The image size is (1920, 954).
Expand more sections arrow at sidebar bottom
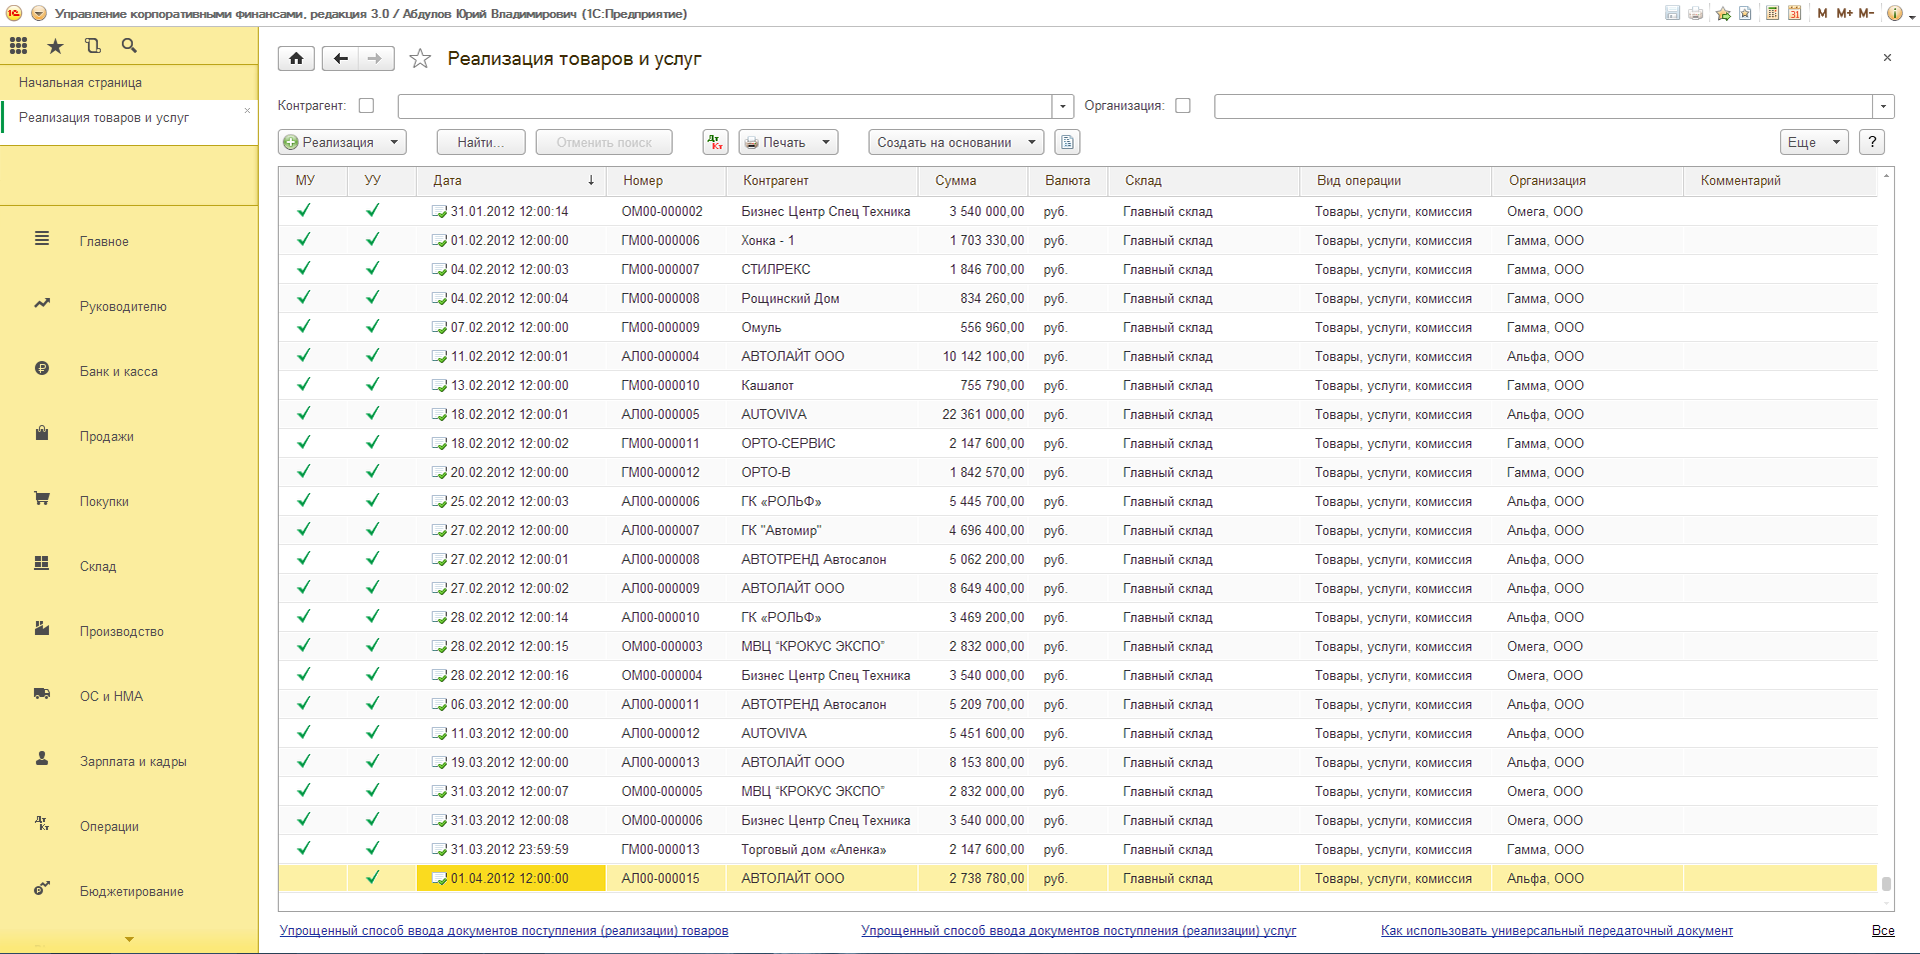[129, 939]
